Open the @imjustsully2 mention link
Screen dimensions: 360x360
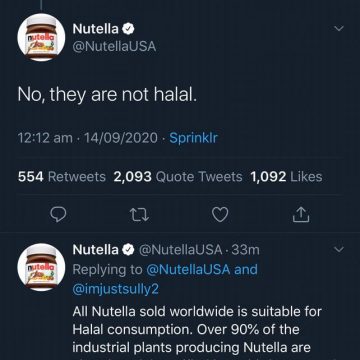[x=115, y=289]
